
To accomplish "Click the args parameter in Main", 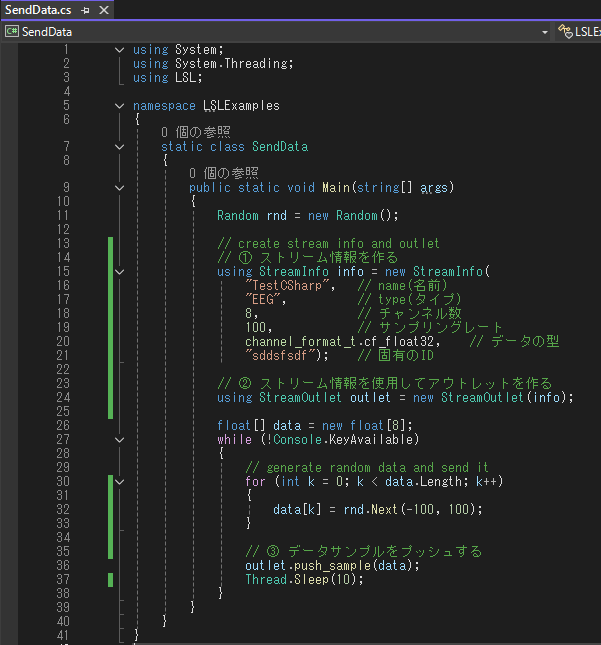I will click(x=434, y=188).
